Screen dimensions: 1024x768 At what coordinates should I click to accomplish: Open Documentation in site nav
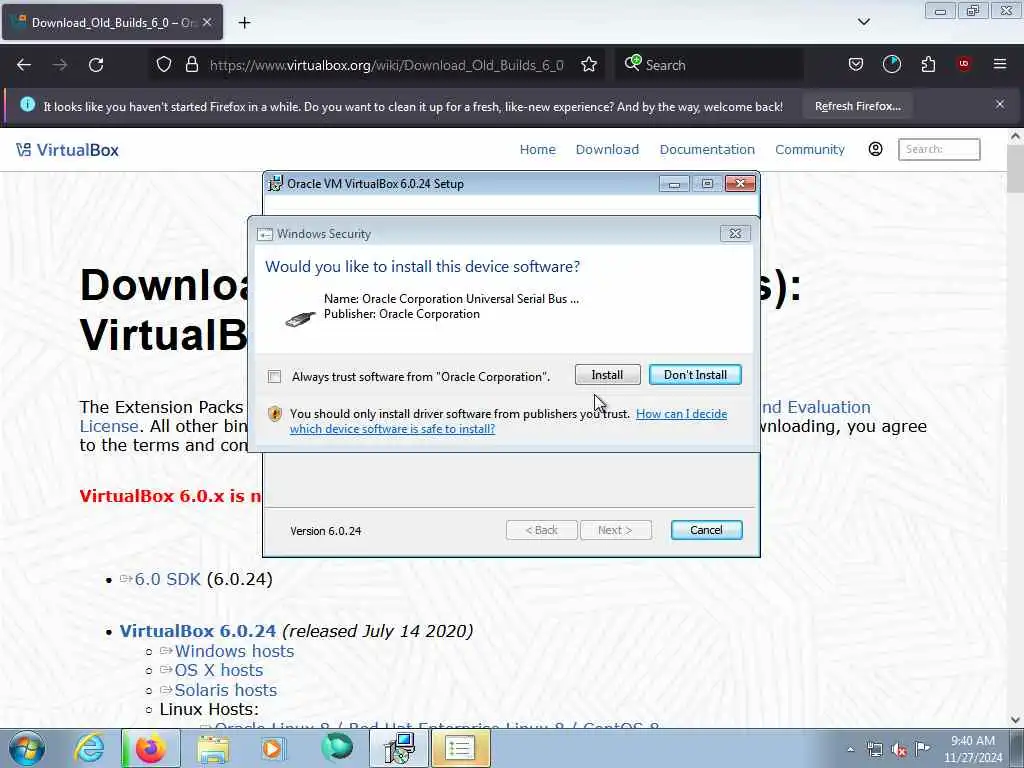707,150
